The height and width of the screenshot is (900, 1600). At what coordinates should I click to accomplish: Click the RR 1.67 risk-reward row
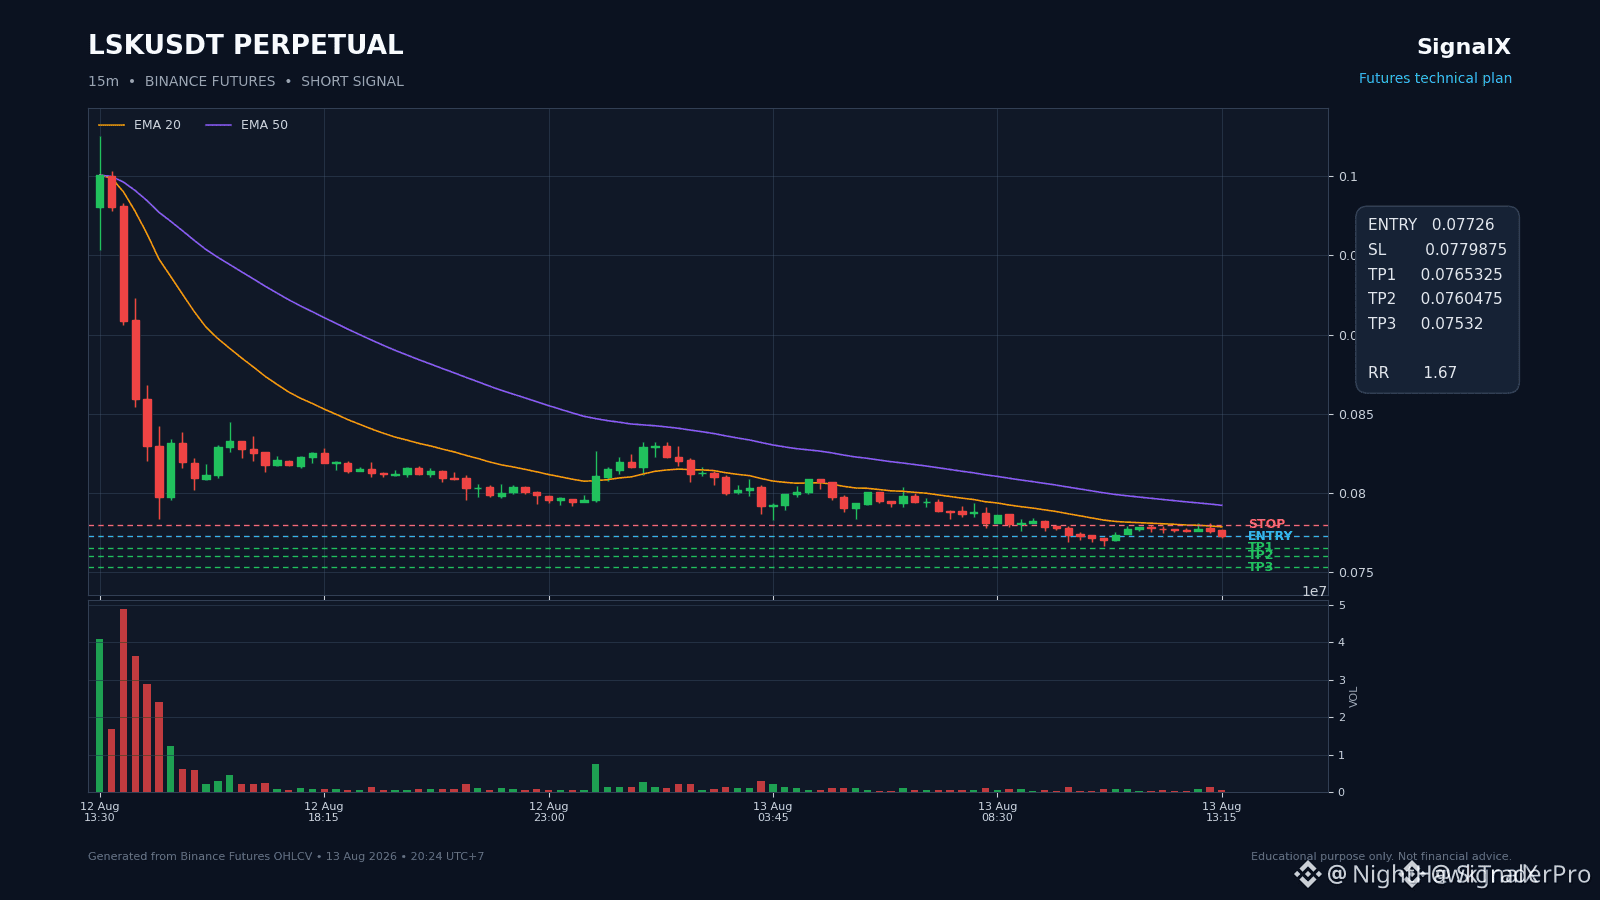click(x=1412, y=373)
